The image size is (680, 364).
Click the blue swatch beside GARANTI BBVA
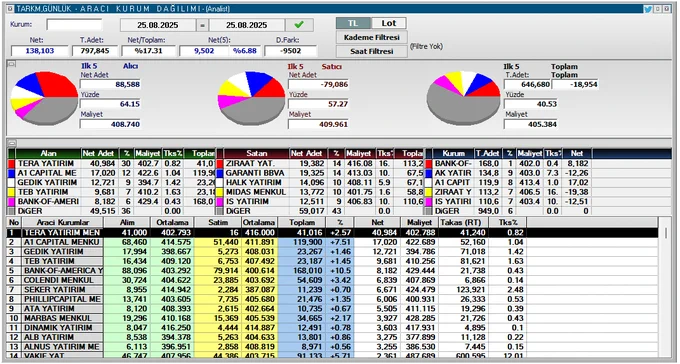click(220, 173)
